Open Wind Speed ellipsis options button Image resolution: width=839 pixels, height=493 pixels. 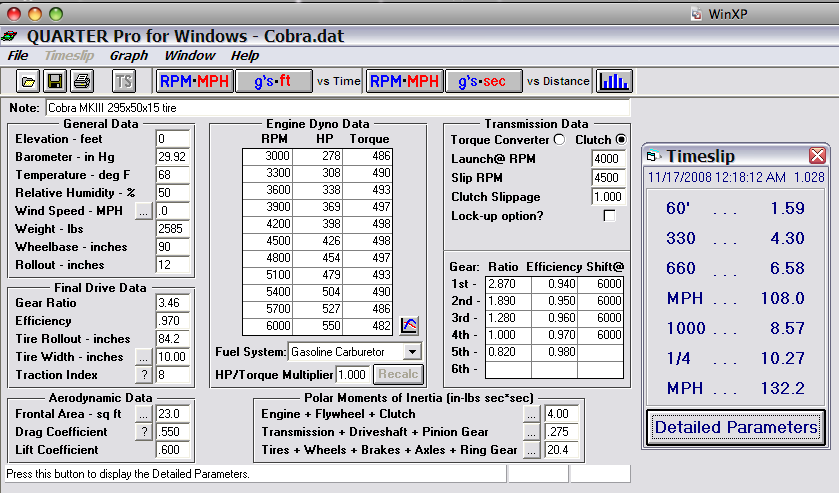[x=143, y=211]
